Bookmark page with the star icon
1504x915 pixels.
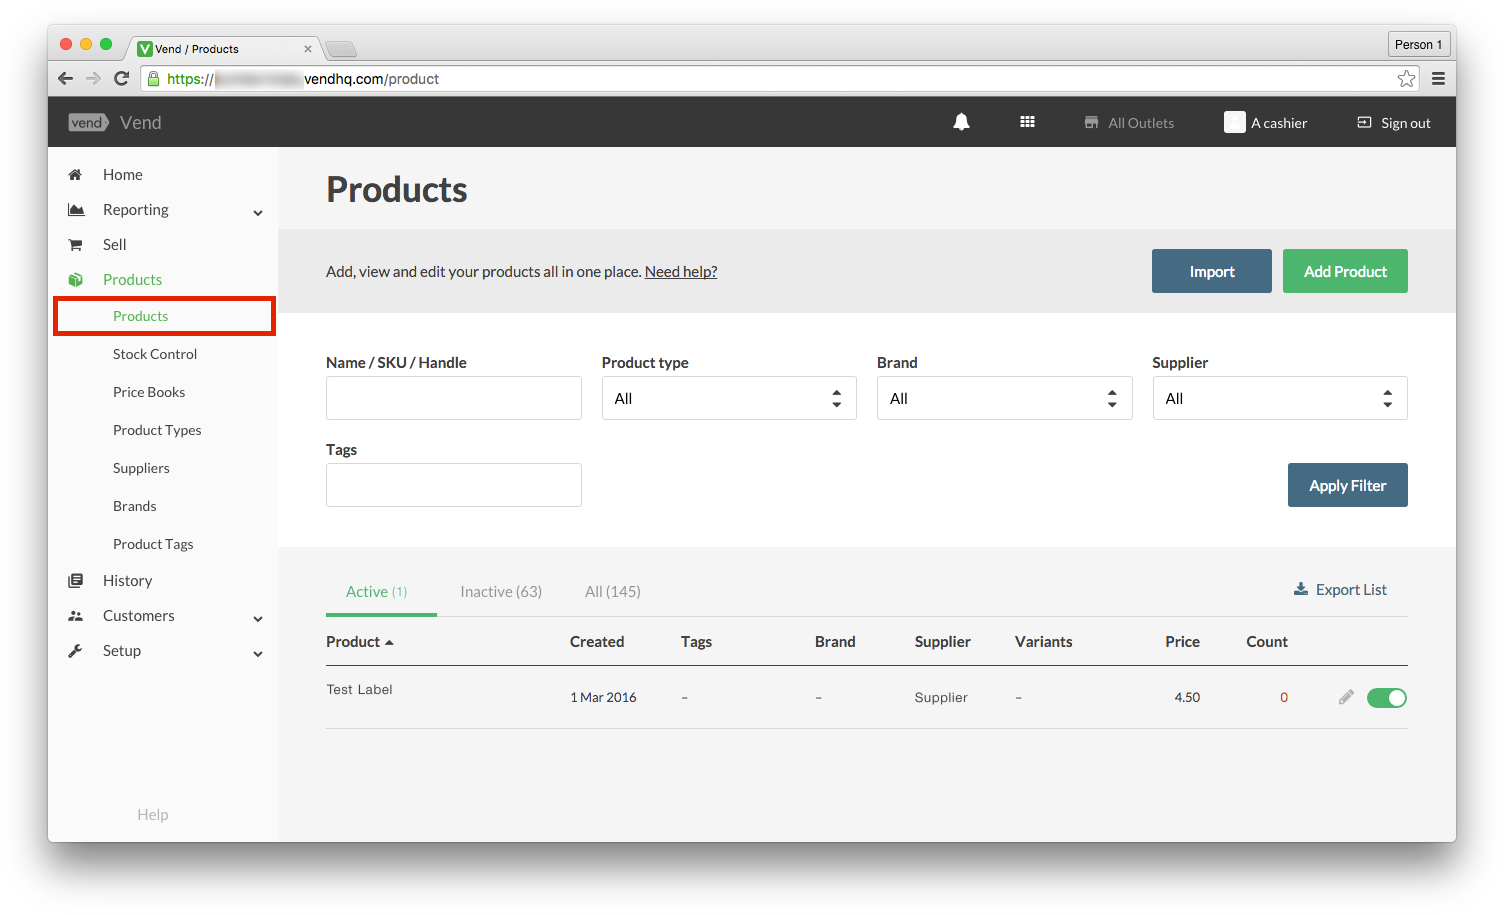click(1406, 79)
